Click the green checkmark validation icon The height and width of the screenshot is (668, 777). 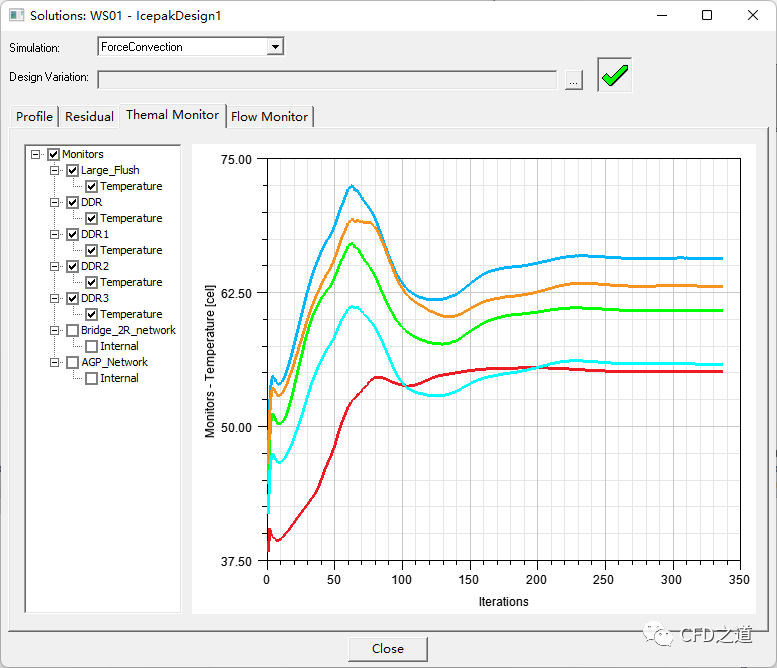pyautogui.click(x=615, y=76)
